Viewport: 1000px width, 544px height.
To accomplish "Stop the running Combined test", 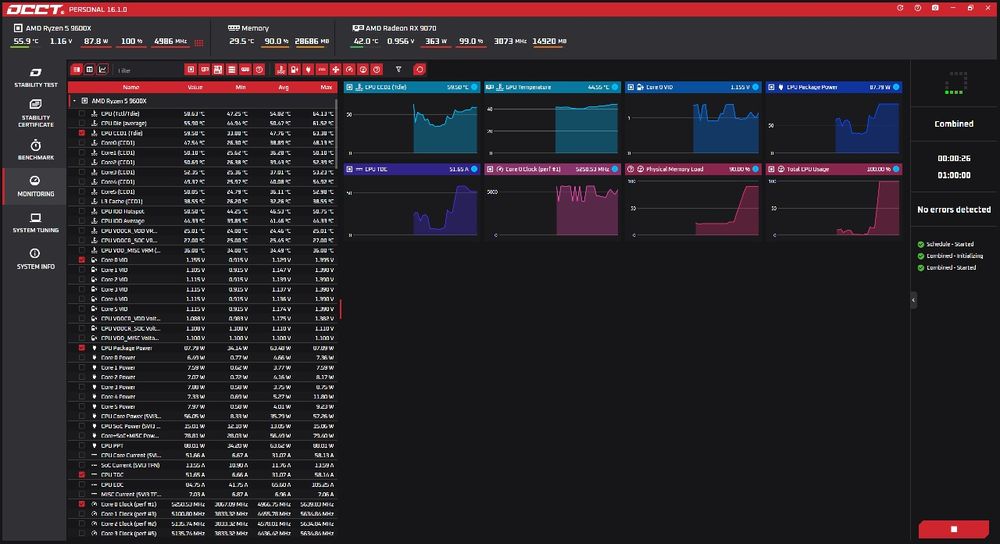I will click(x=953, y=529).
